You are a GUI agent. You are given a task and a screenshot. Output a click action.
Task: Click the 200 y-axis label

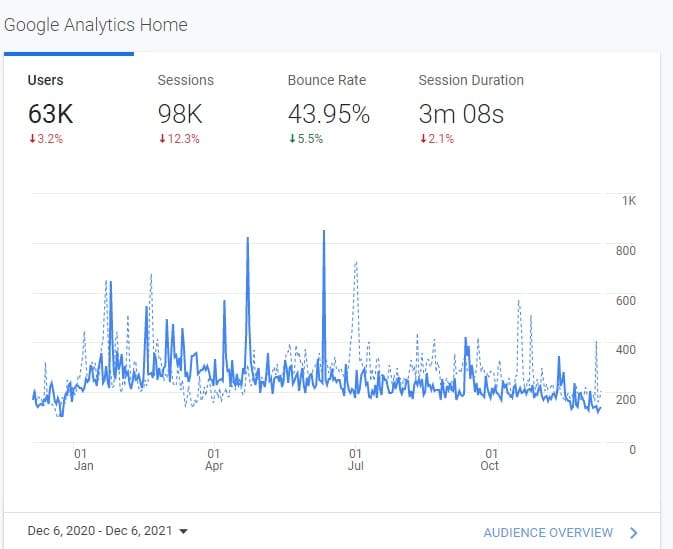(x=626, y=400)
